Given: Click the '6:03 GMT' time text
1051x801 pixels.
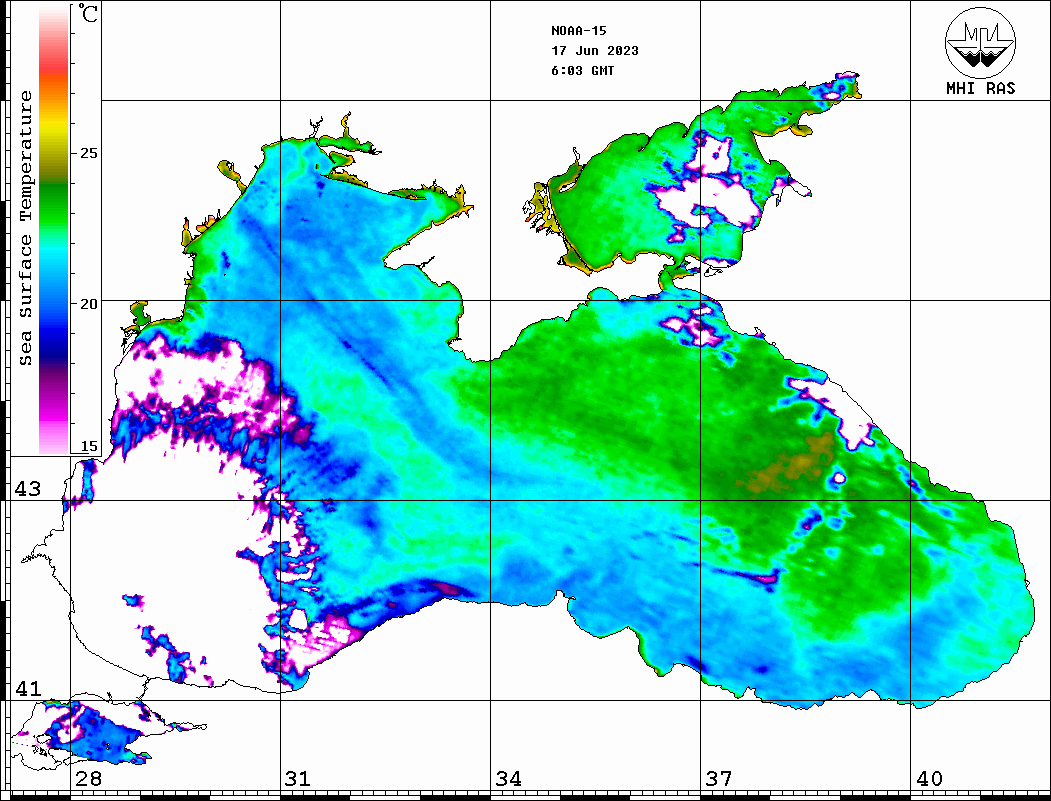Looking at the screenshot, I should click(582, 71).
